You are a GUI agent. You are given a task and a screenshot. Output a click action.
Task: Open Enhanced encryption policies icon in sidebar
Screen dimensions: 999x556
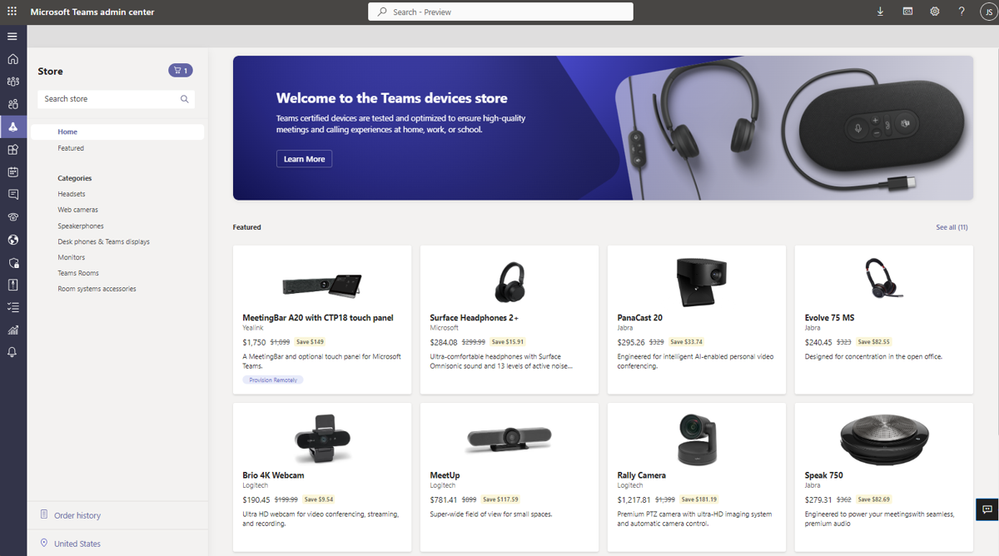13,262
